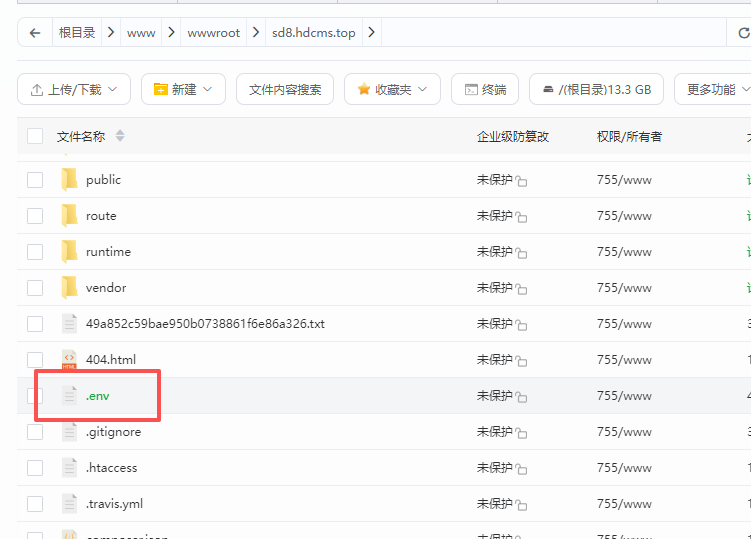Expand the 新建 dropdown menu
Screen dimensions: 751x539
[183, 89]
